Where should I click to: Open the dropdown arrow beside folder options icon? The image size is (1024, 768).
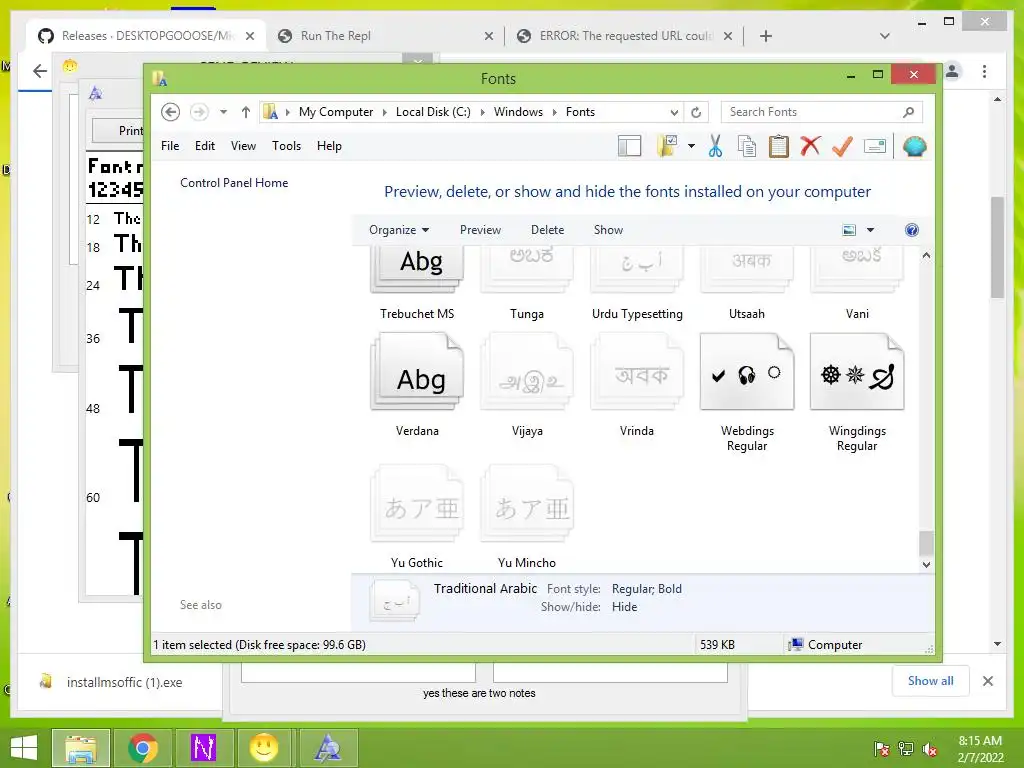pyautogui.click(x=691, y=146)
